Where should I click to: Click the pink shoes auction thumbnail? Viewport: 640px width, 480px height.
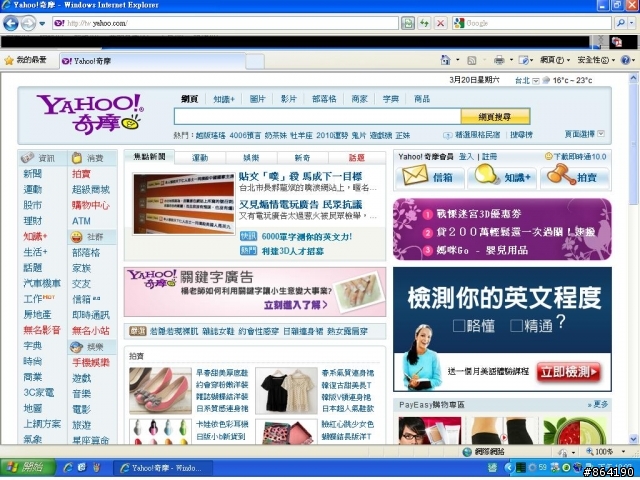[x=160, y=391]
